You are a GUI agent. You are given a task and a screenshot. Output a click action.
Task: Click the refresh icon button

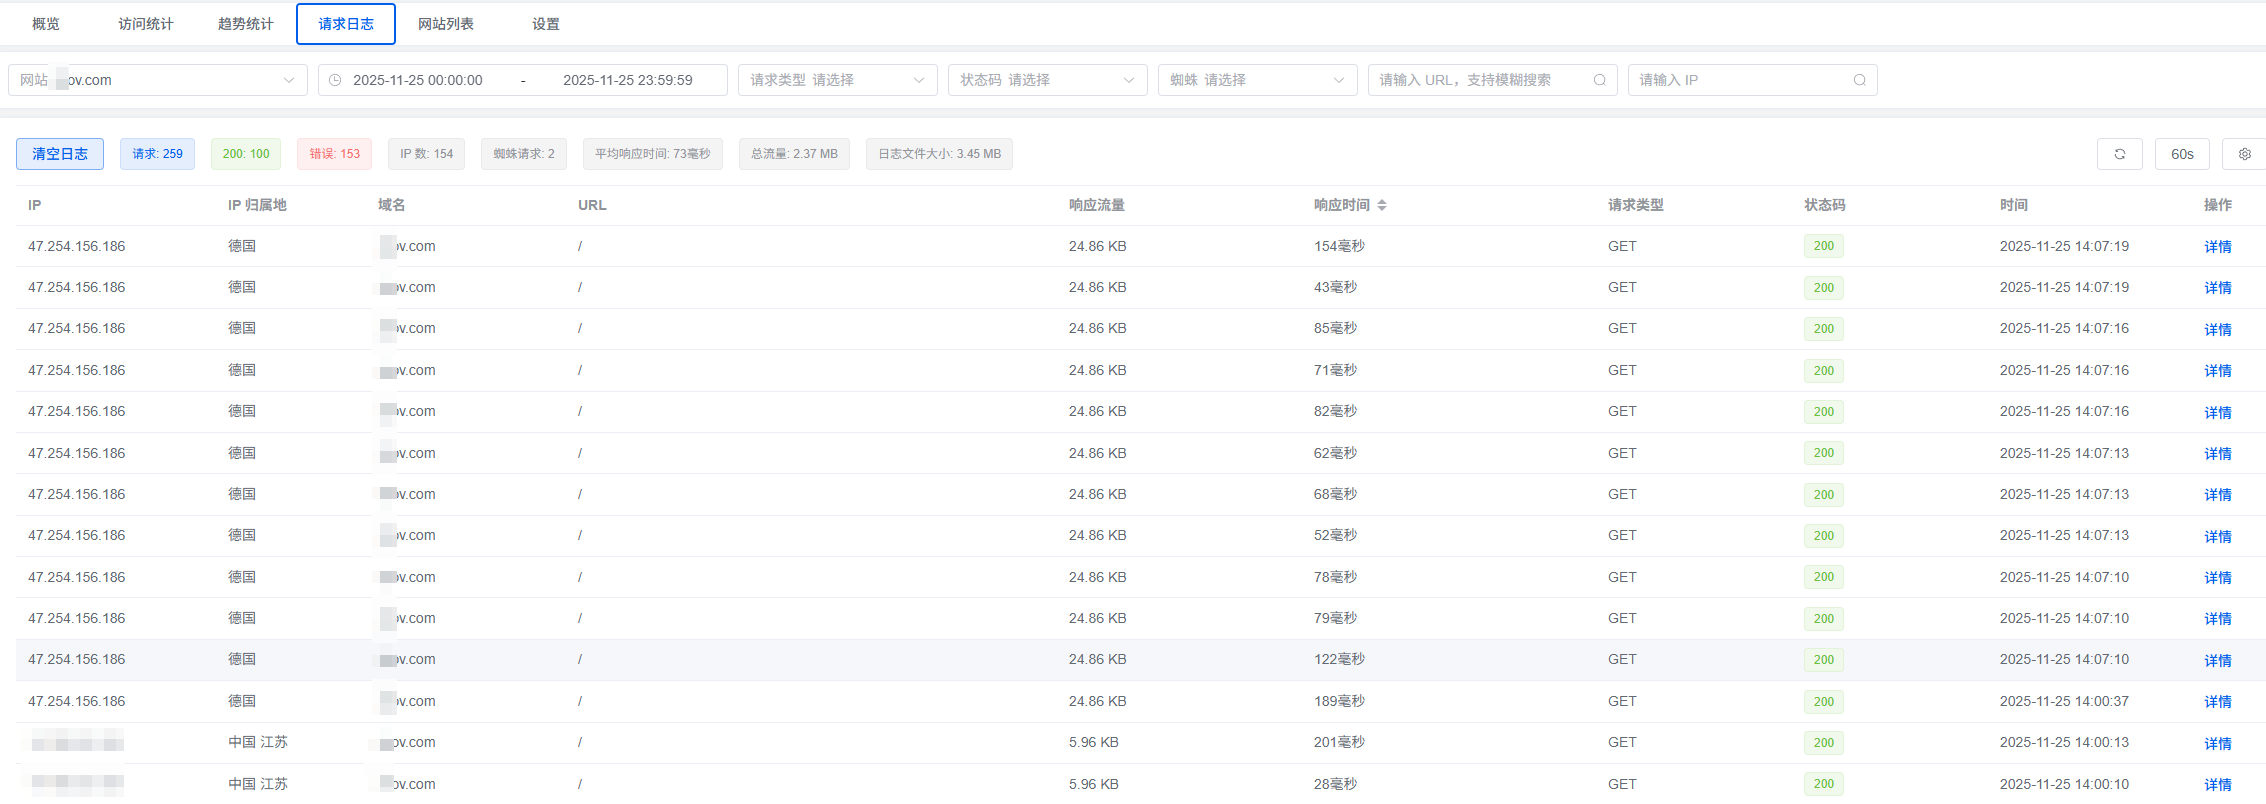click(2119, 154)
